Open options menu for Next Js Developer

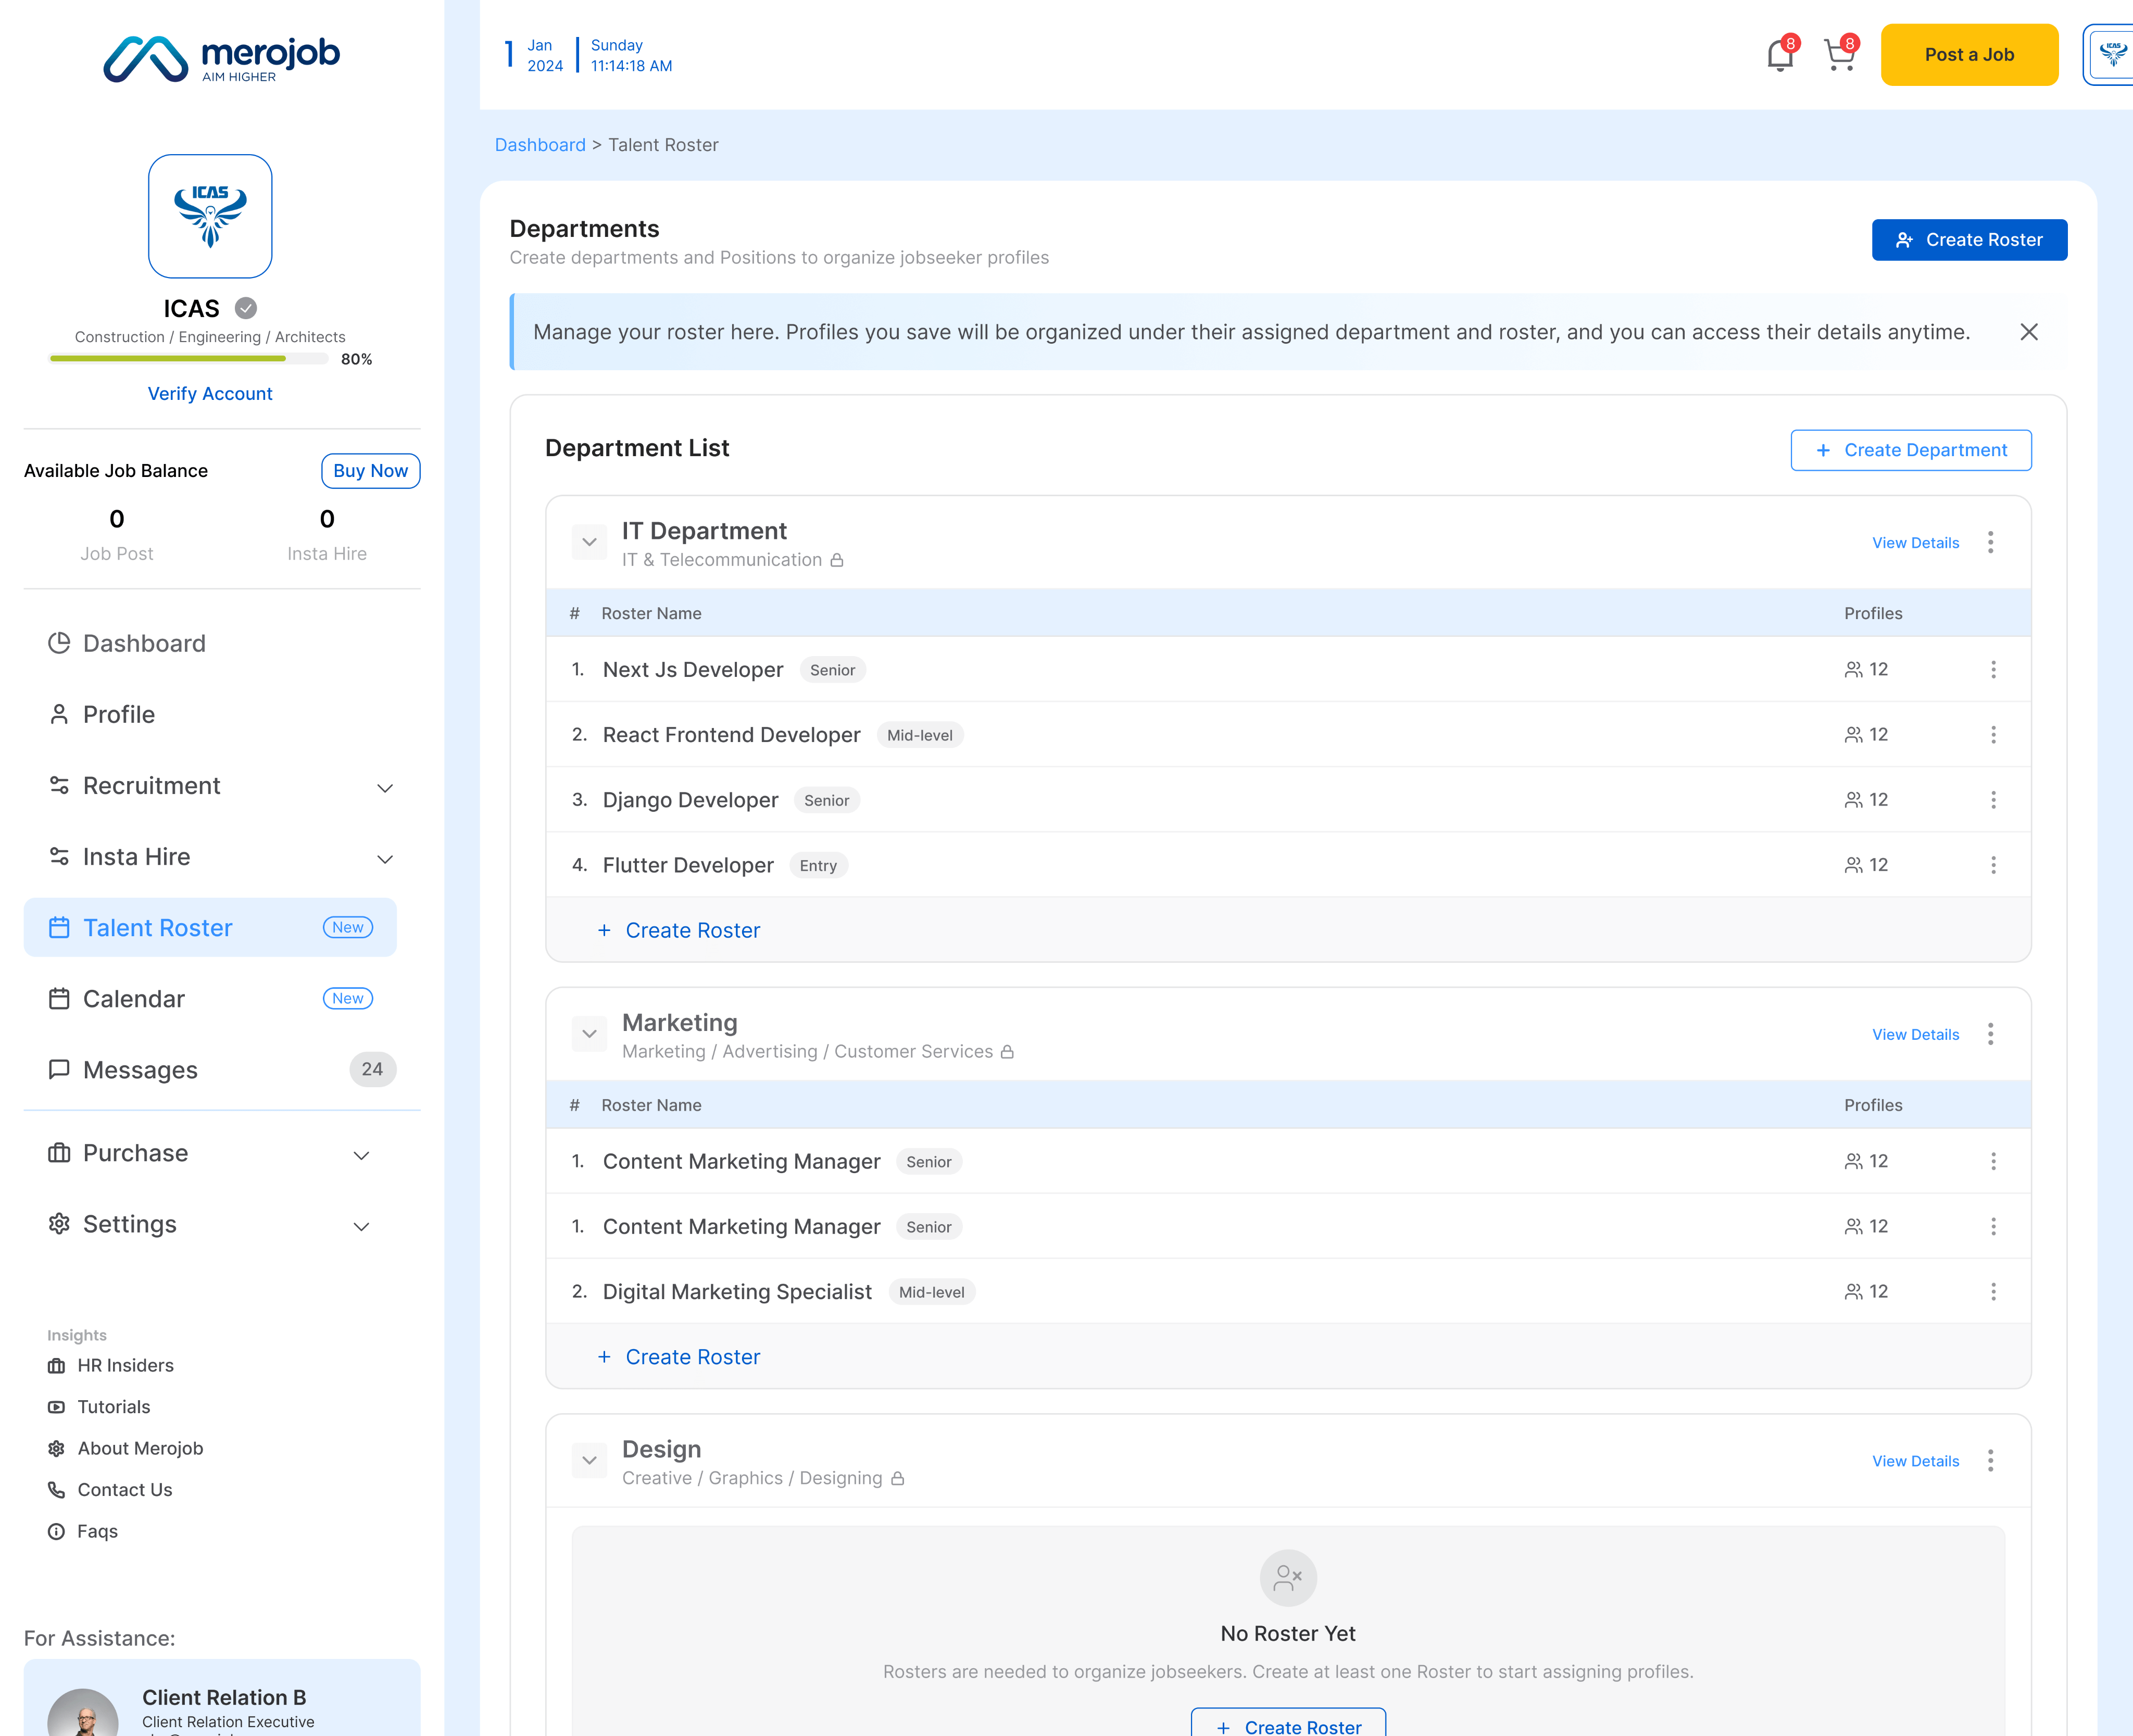click(1993, 670)
